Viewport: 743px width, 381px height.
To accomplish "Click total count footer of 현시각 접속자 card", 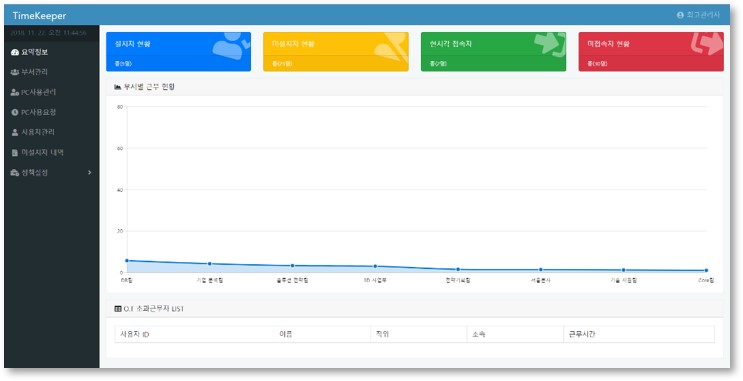I will [x=493, y=64].
